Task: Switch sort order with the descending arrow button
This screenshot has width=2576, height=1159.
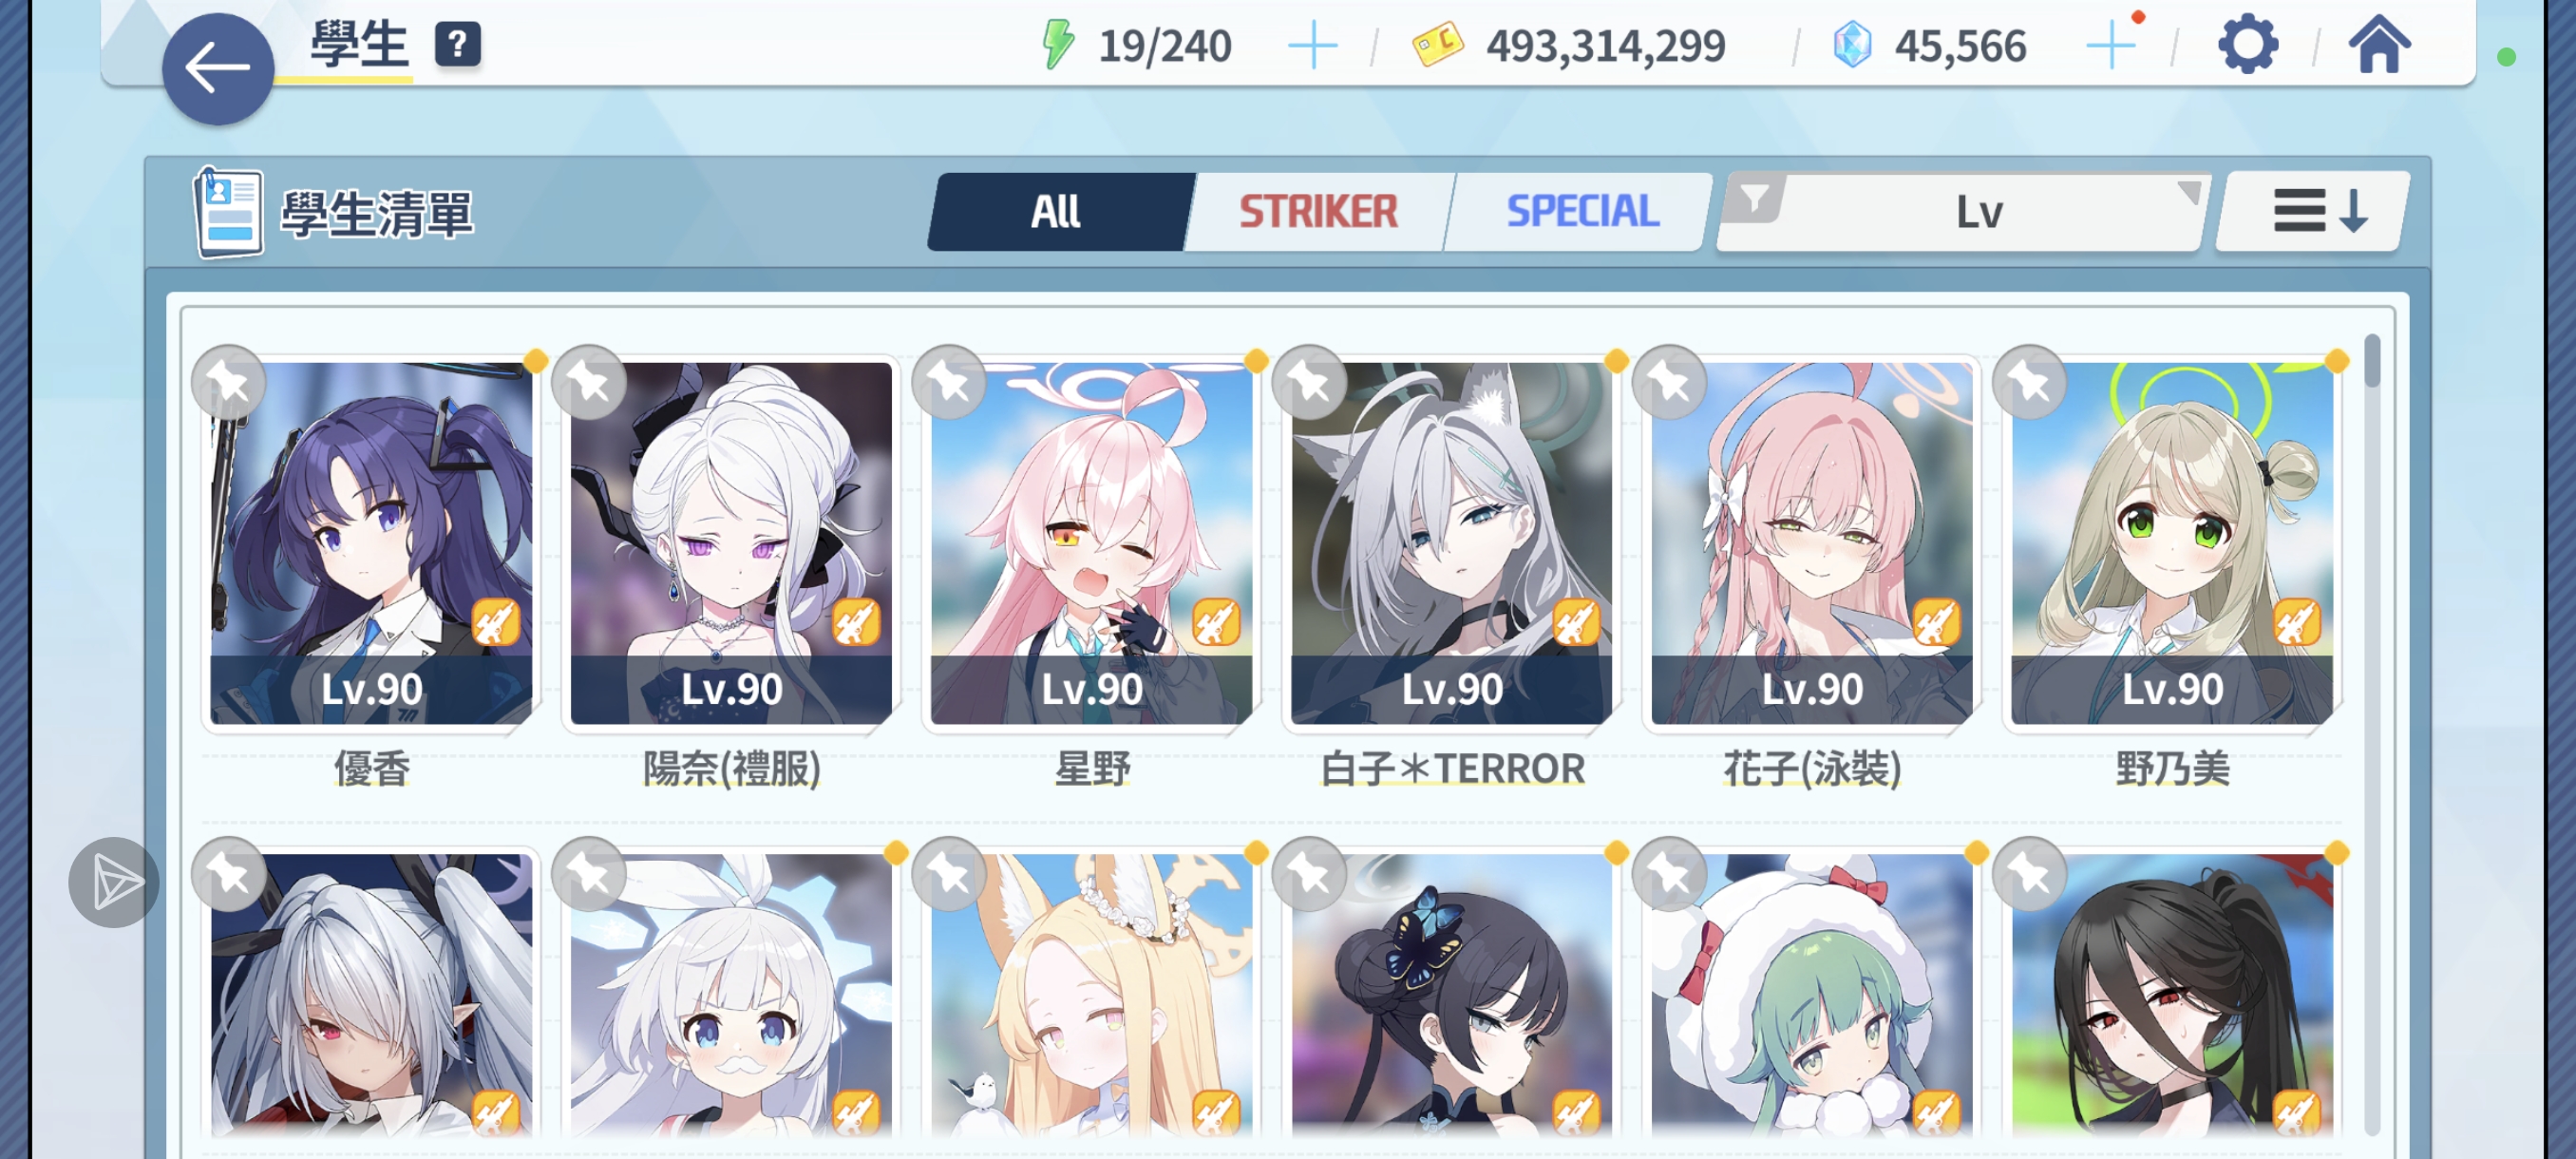Action: (2315, 211)
